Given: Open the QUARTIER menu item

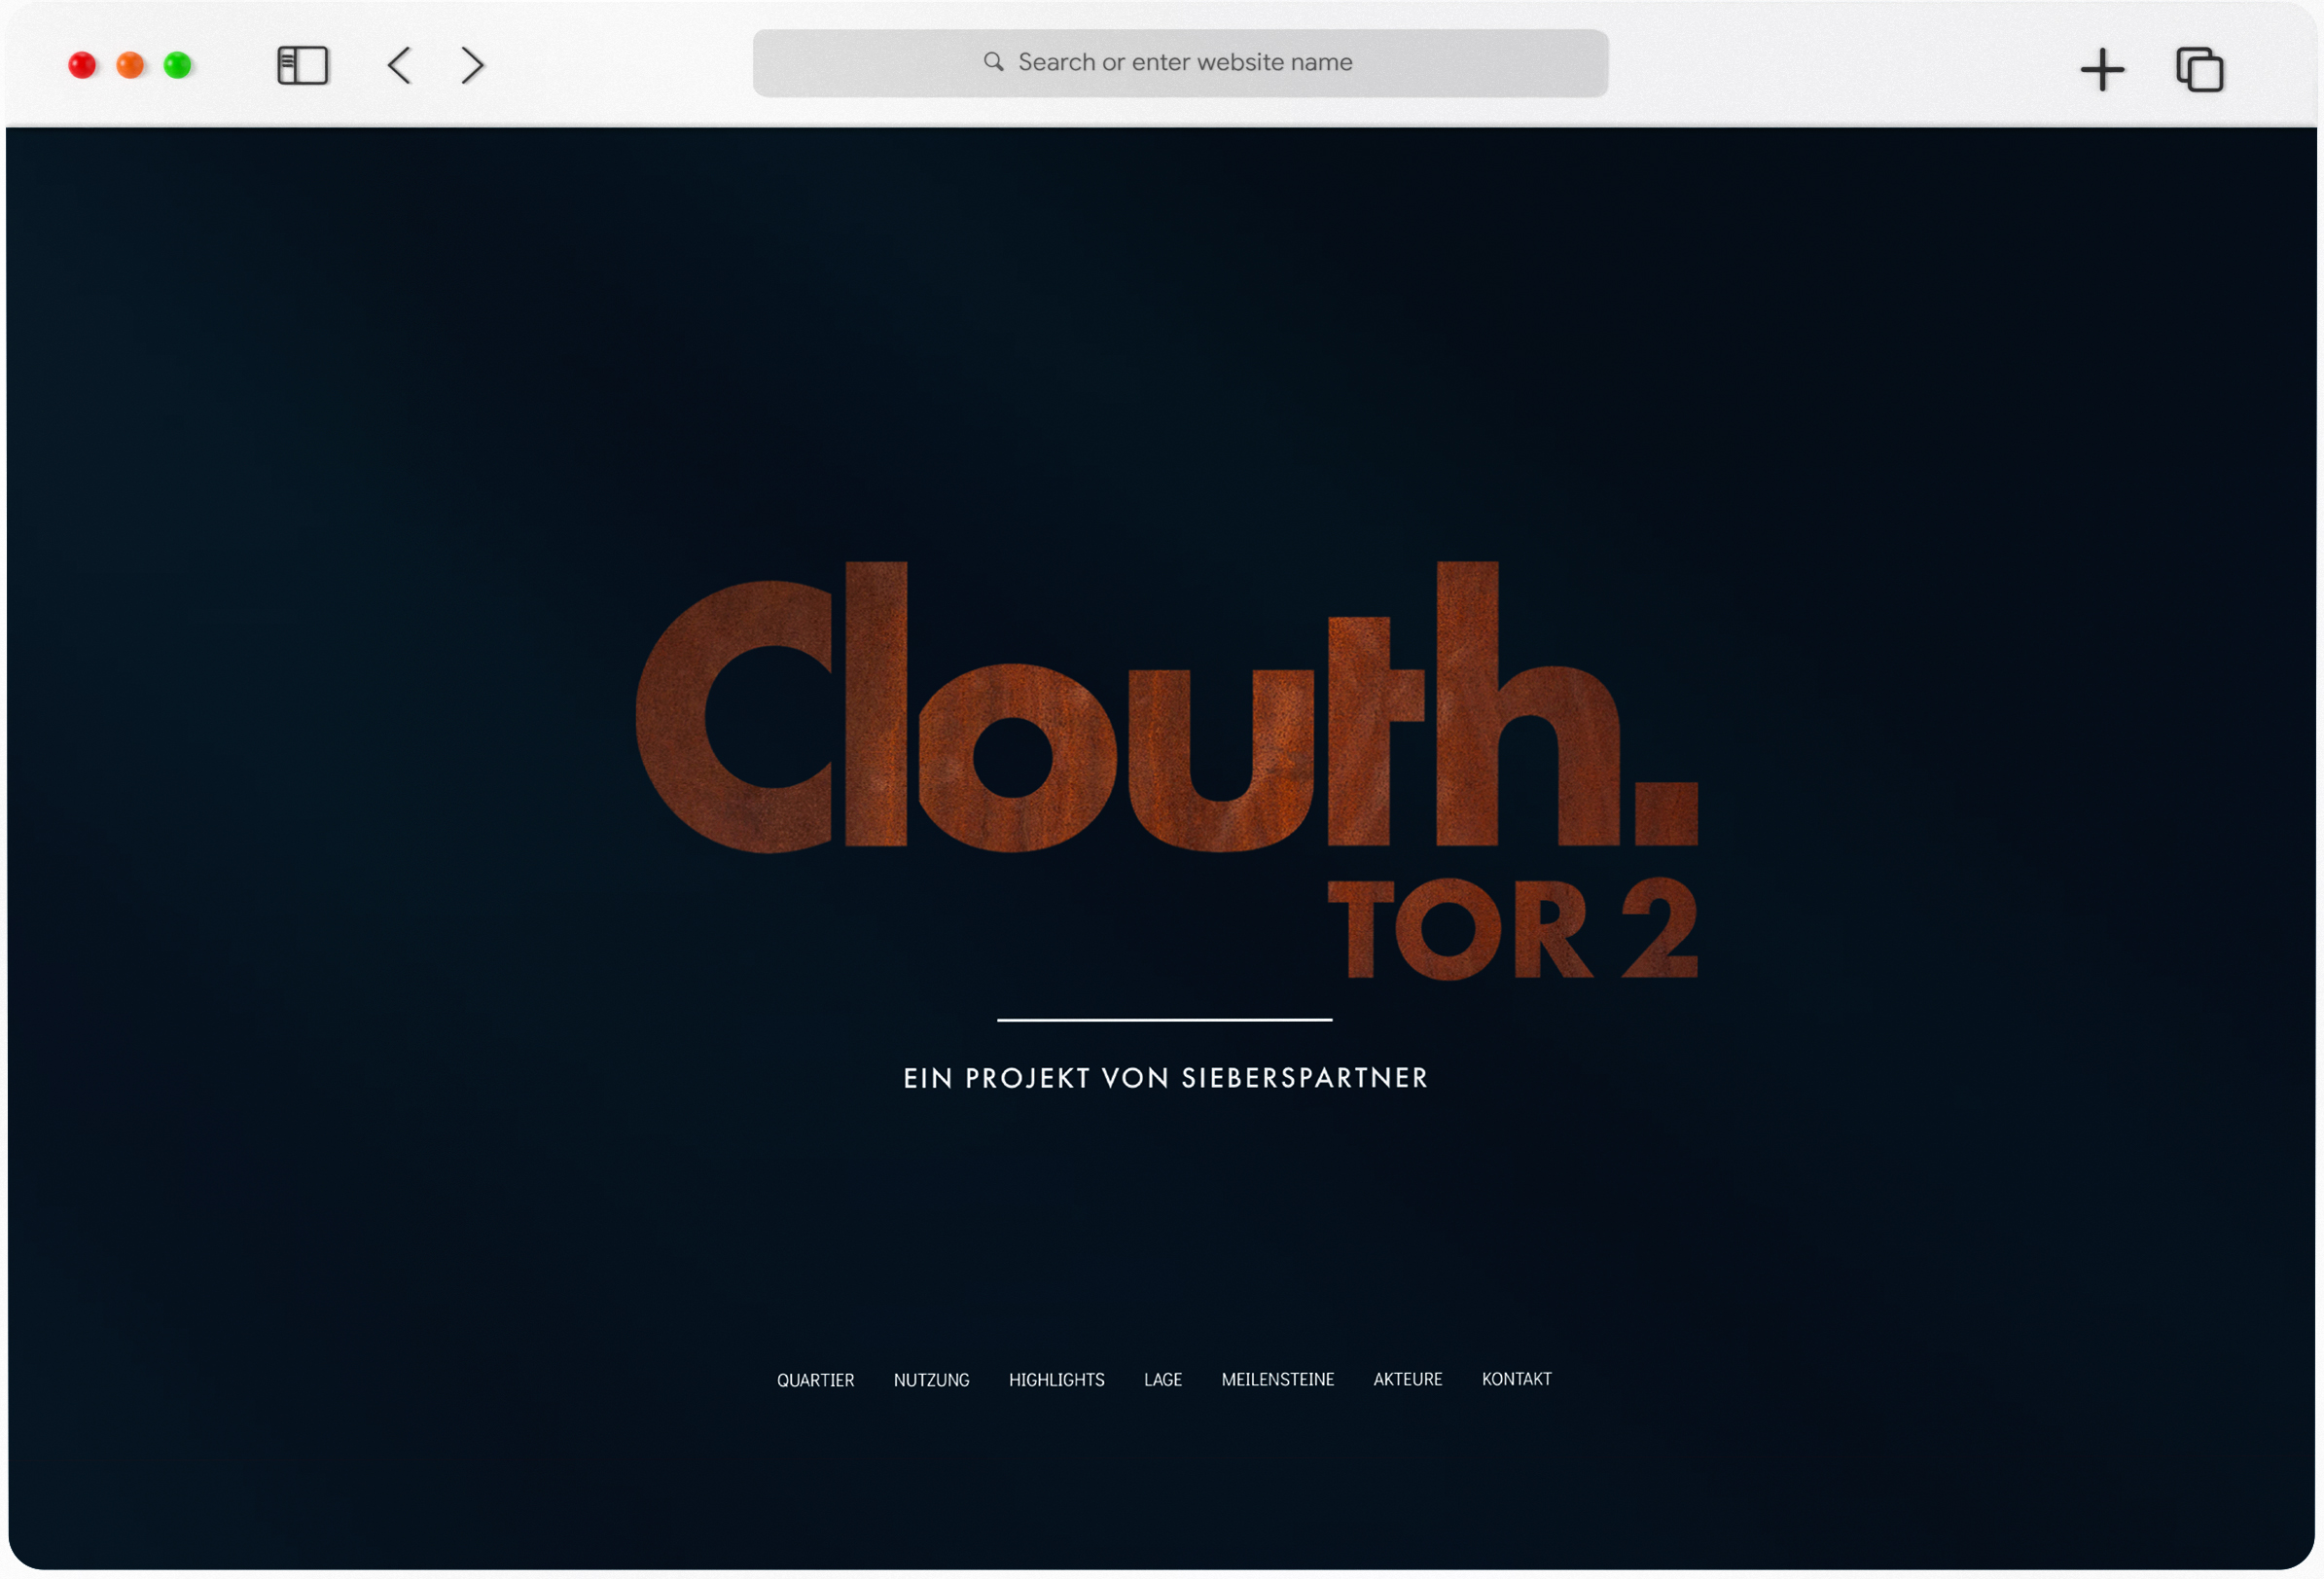Looking at the screenshot, I should [815, 1380].
